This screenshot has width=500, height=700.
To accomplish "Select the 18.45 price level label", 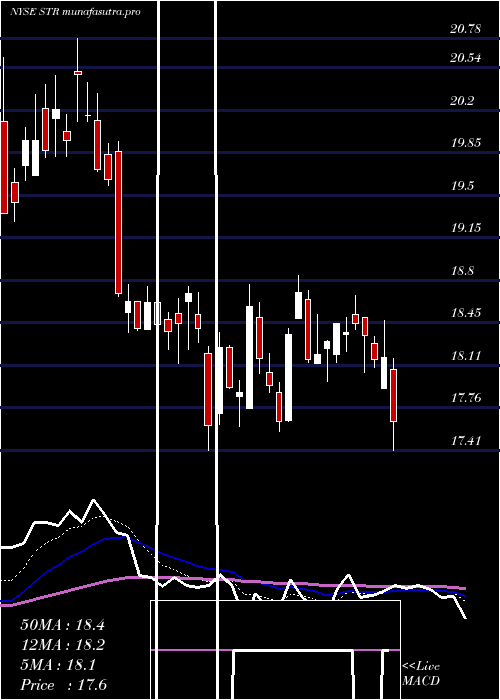I will (x=466, y=312).
